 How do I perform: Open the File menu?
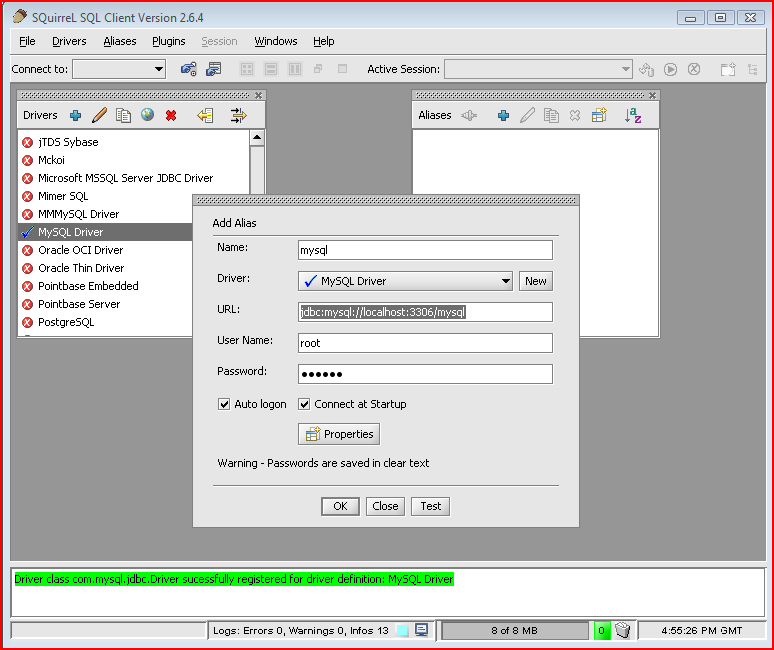pyautogui.click(x=27, y=41)
